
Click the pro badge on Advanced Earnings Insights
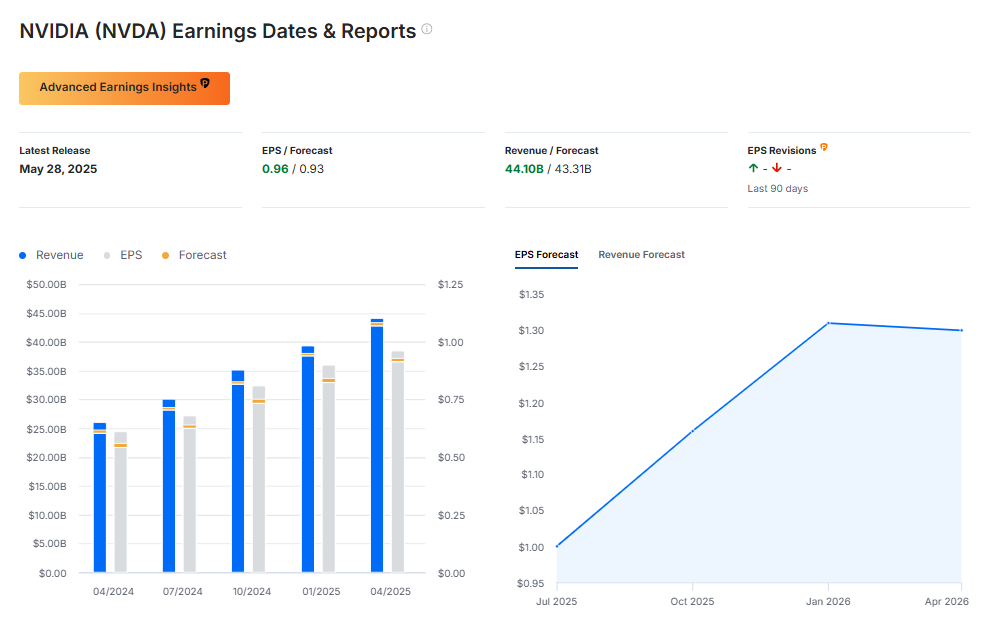(205, 83)
